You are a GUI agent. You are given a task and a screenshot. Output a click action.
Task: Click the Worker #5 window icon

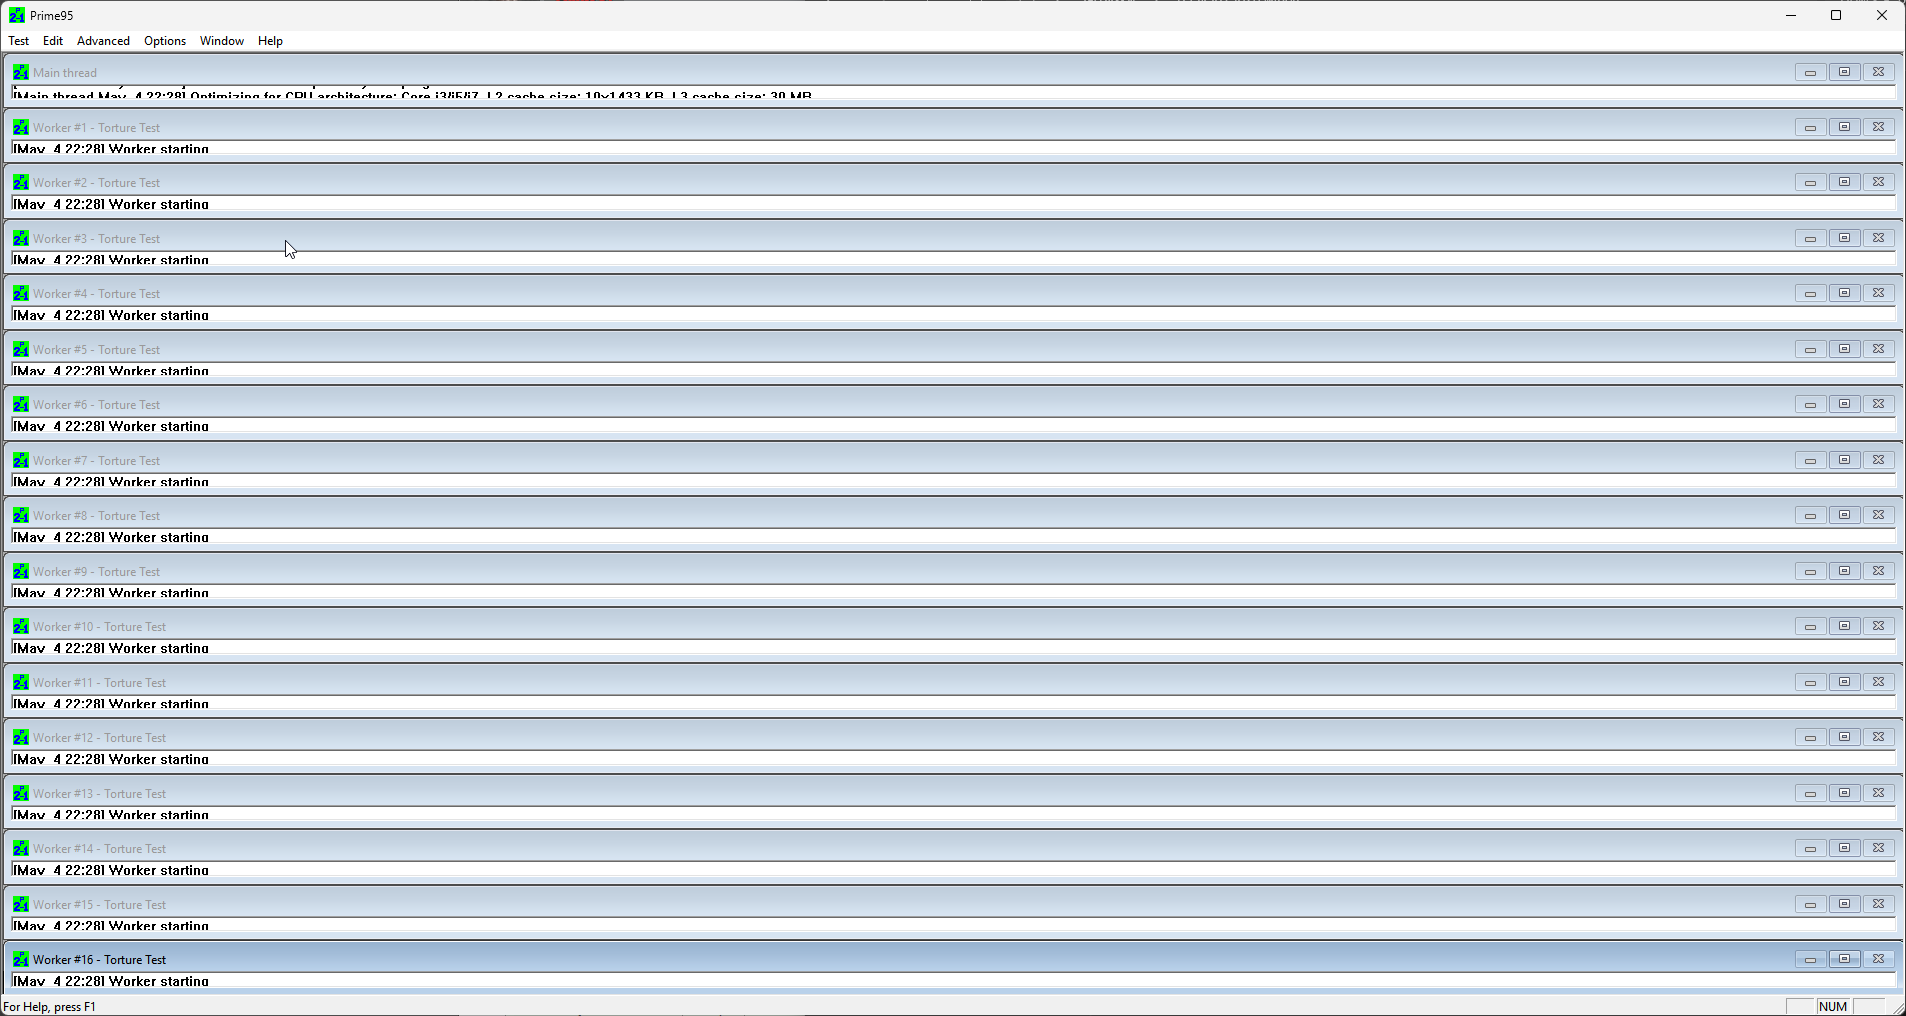[x=21, y=349]
